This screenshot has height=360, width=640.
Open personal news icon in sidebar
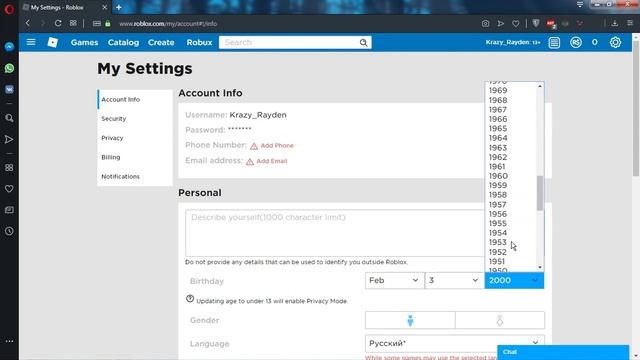(9, 210)
